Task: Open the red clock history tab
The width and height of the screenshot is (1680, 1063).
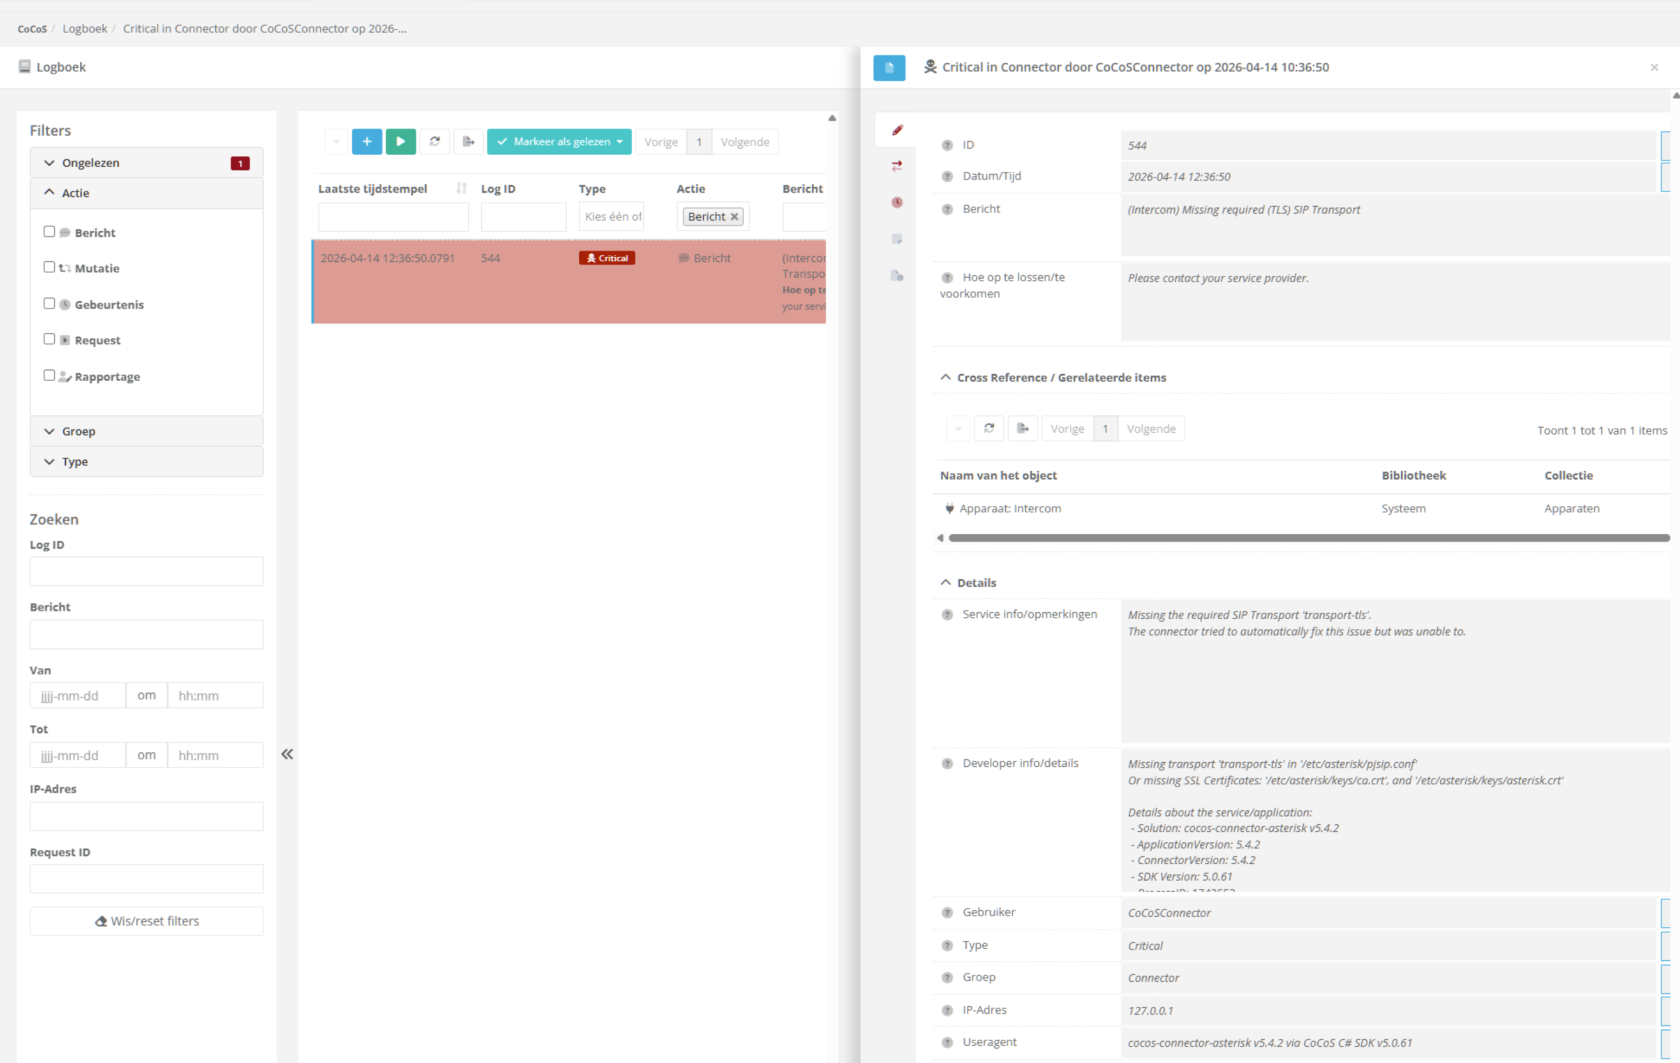Action: [897, 203]
